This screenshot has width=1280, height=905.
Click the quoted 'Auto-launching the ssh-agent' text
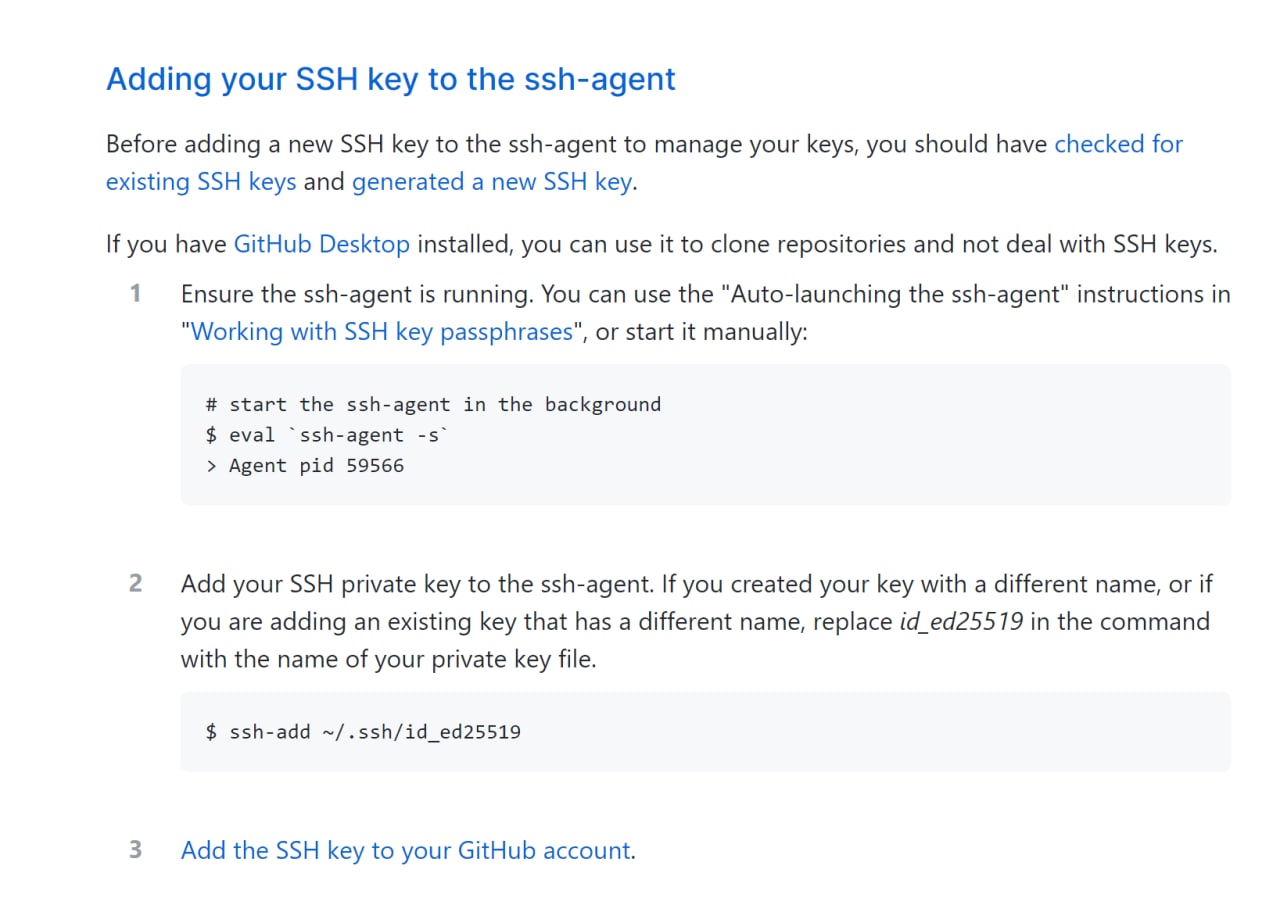pyautogui.click(x=894, y=295)
